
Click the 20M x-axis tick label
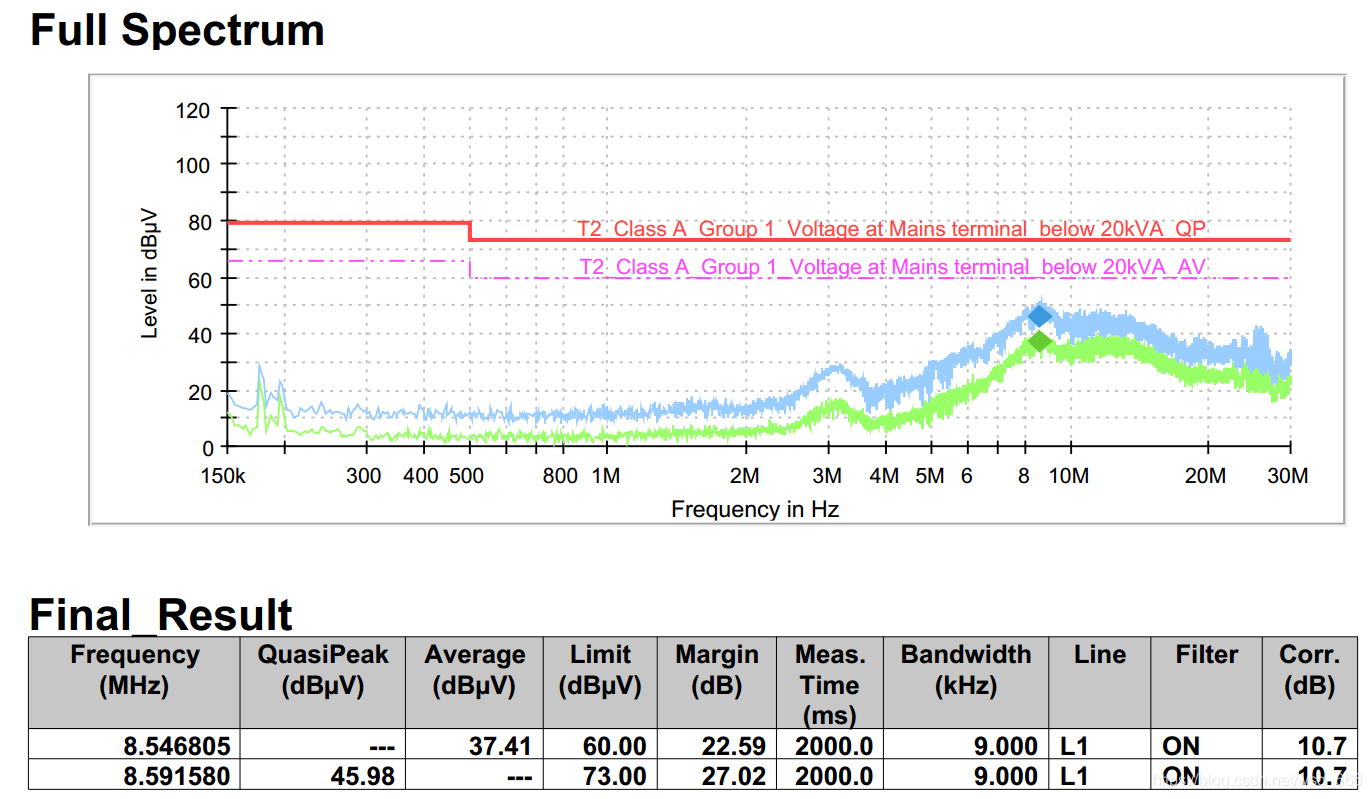pos(1205,476)
